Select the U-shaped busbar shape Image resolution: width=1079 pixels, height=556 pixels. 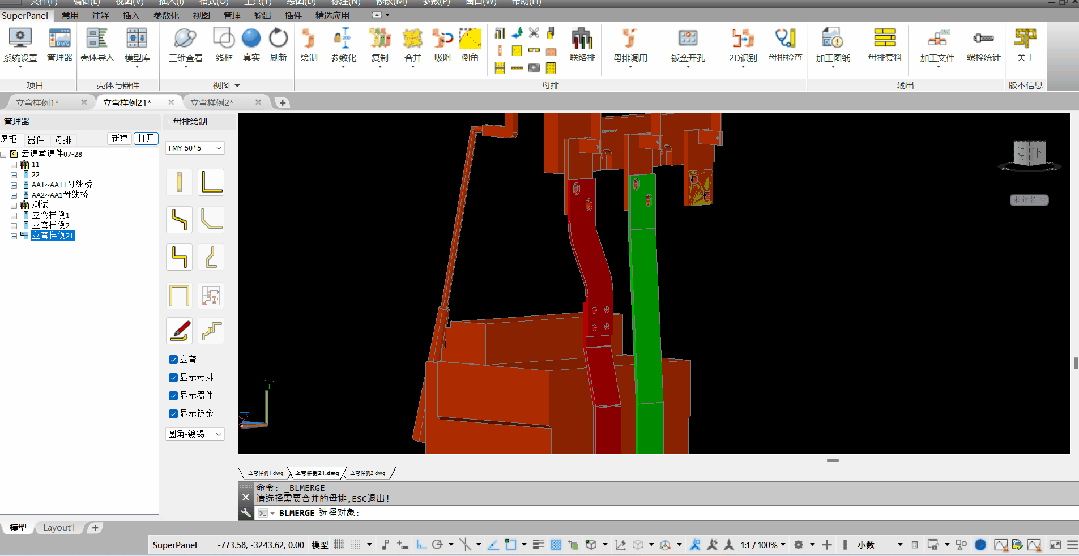point(180,295)
